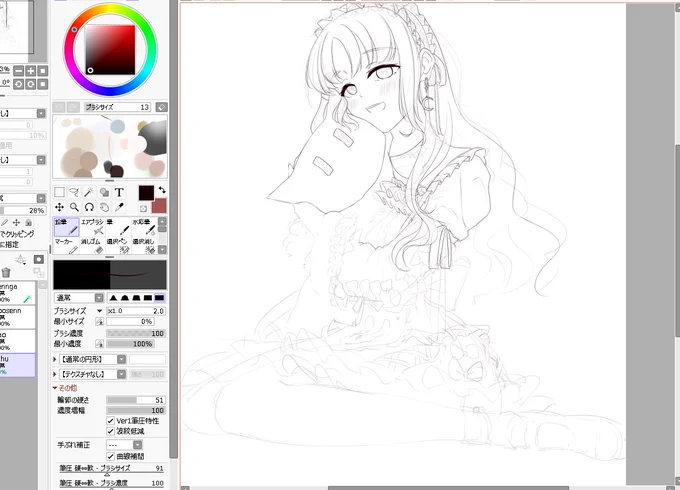
Task: Select the lasso selection tool
Action: pyautogui.click(x=74, y=192)
